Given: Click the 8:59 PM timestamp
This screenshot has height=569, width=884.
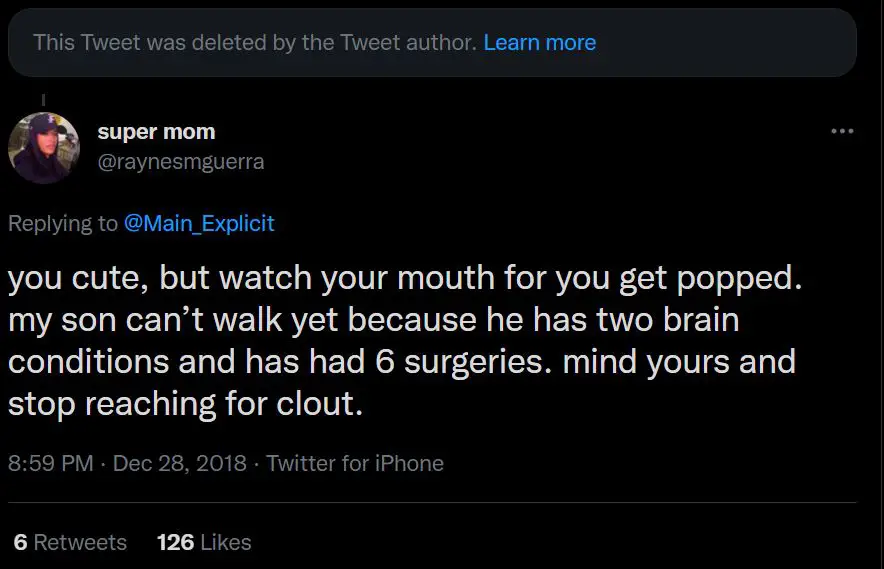Looking at the screenshot, I should (50, 463).
